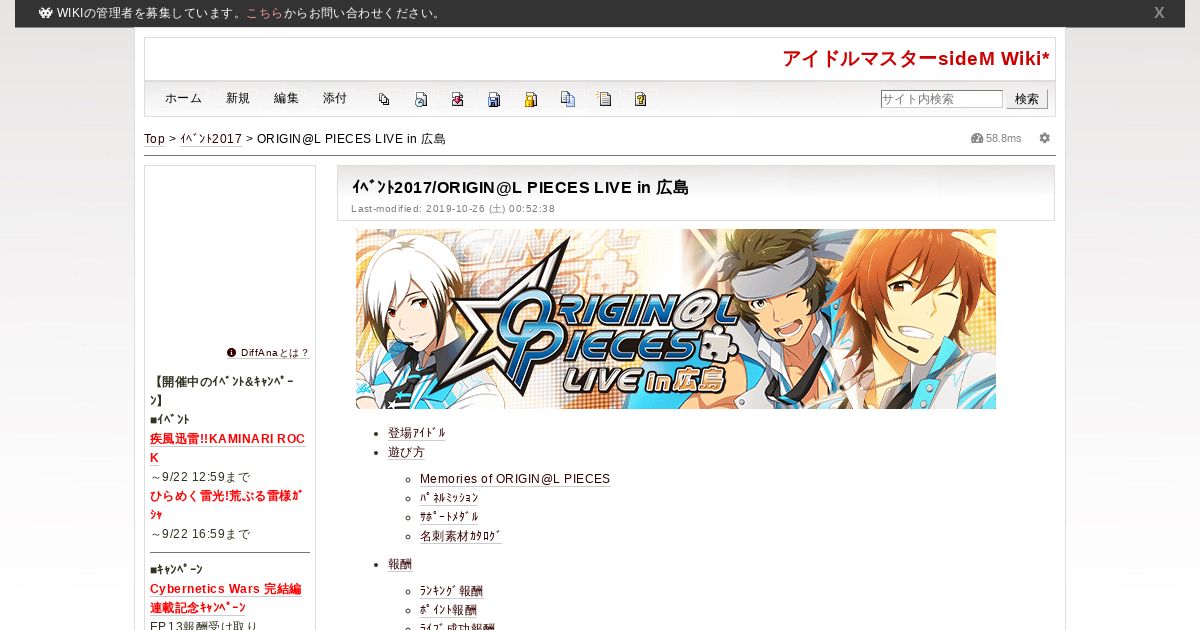1200x630 pixels.
Task: Click the info circle icon beside DiffAna
Action: (231, 353)
